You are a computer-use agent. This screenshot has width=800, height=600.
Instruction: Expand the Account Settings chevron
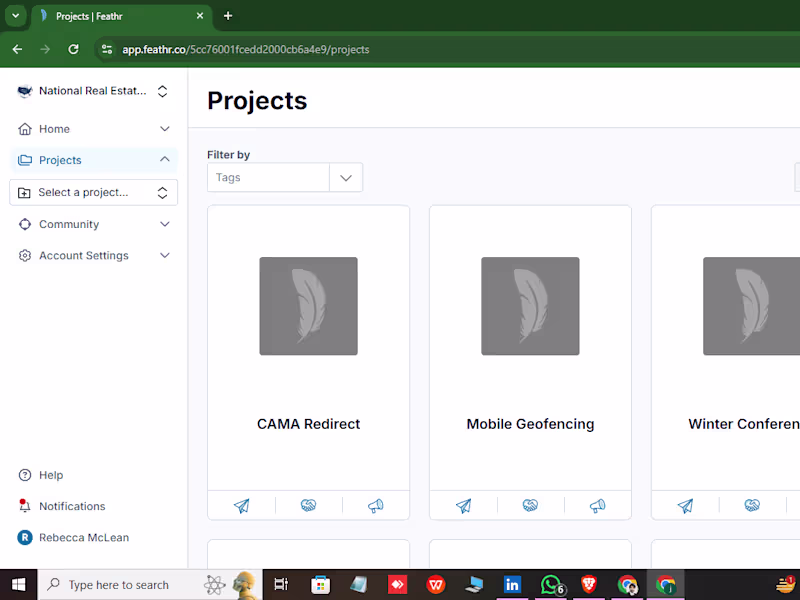(x=165, y=256)
